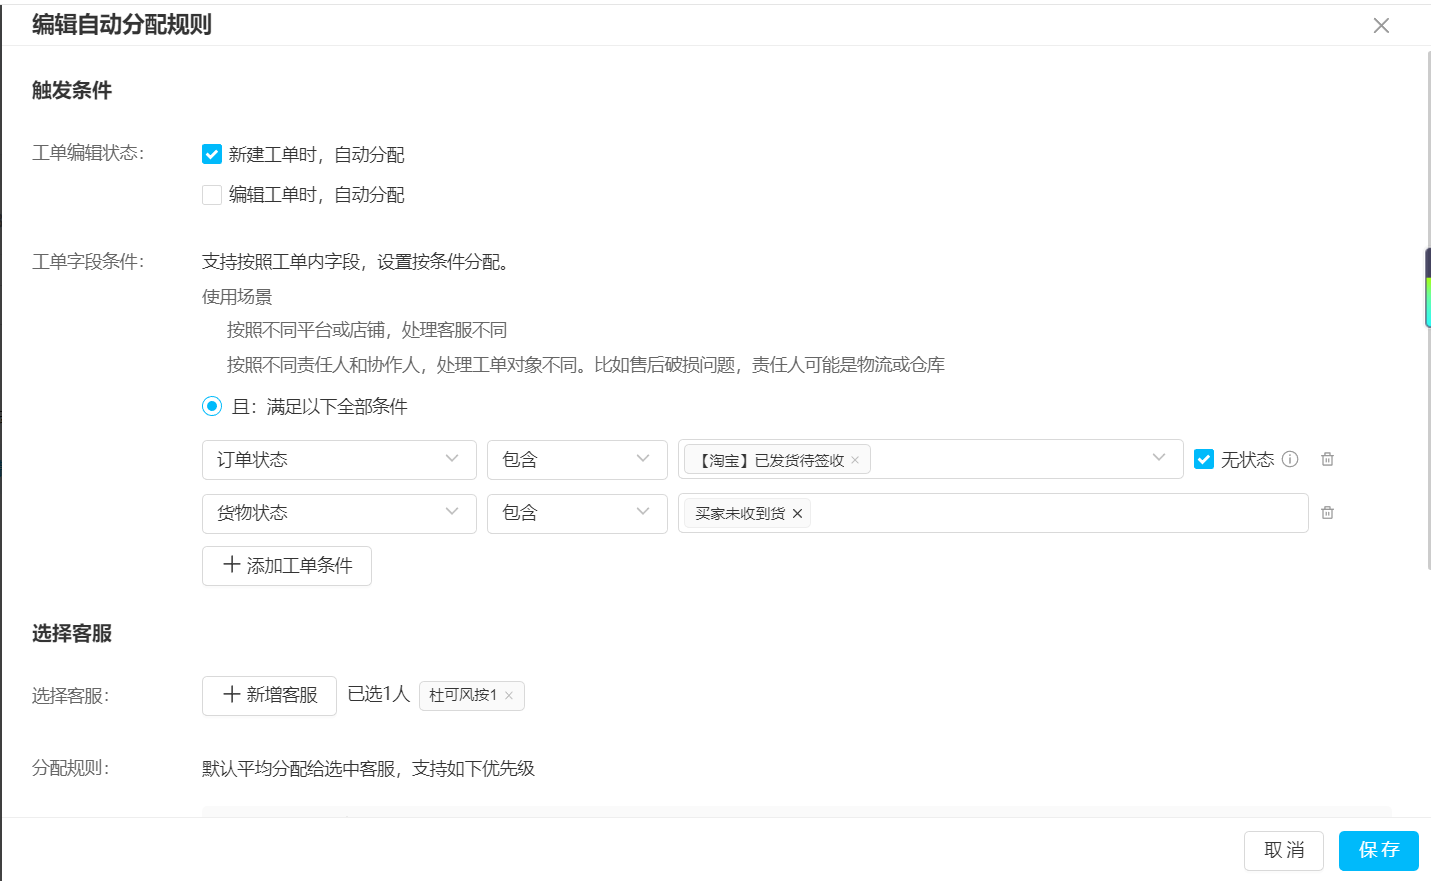The height and width of the screenshot is (881, 1431).
Task: Delete the 订单状态 condition row
Action: click(x=1327, y=459)
